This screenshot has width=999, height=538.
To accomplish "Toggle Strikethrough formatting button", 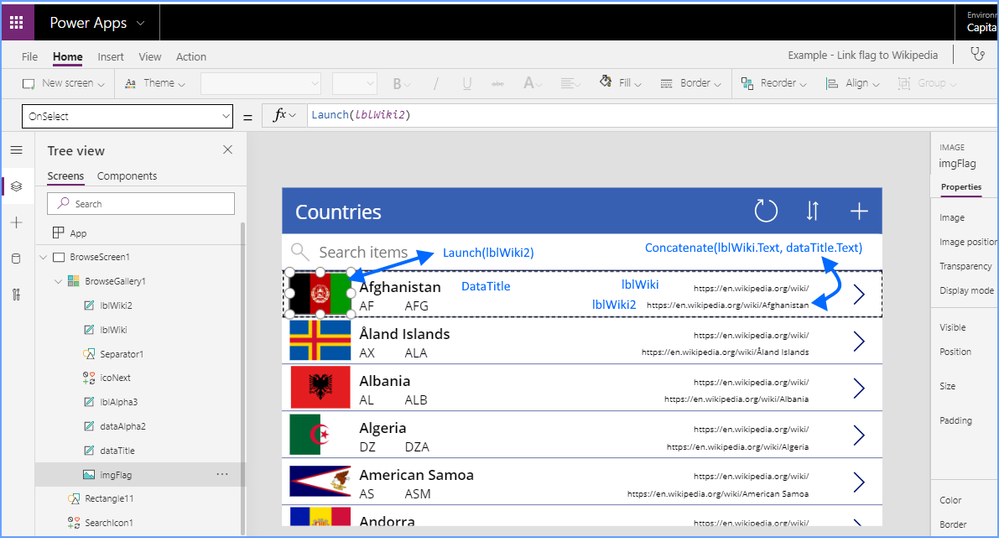I will click(x=498, y=84).
